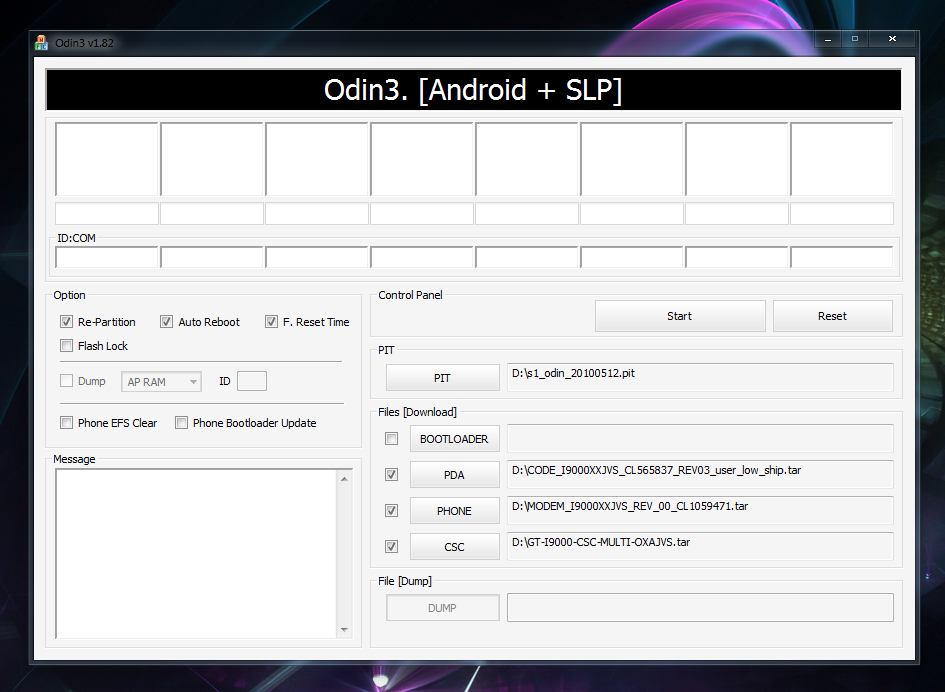Click the first large device progress box
Screen dimensions: 945x692
pos(107,159)
